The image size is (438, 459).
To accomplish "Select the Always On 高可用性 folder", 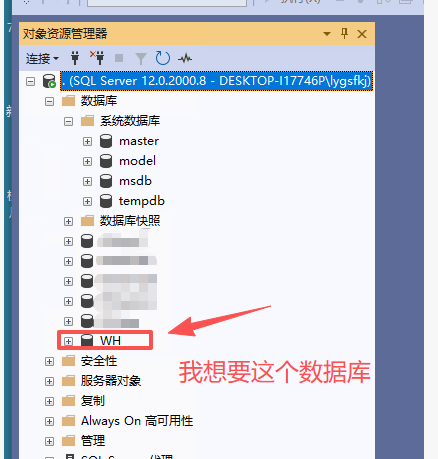I will tap(137, 421).
